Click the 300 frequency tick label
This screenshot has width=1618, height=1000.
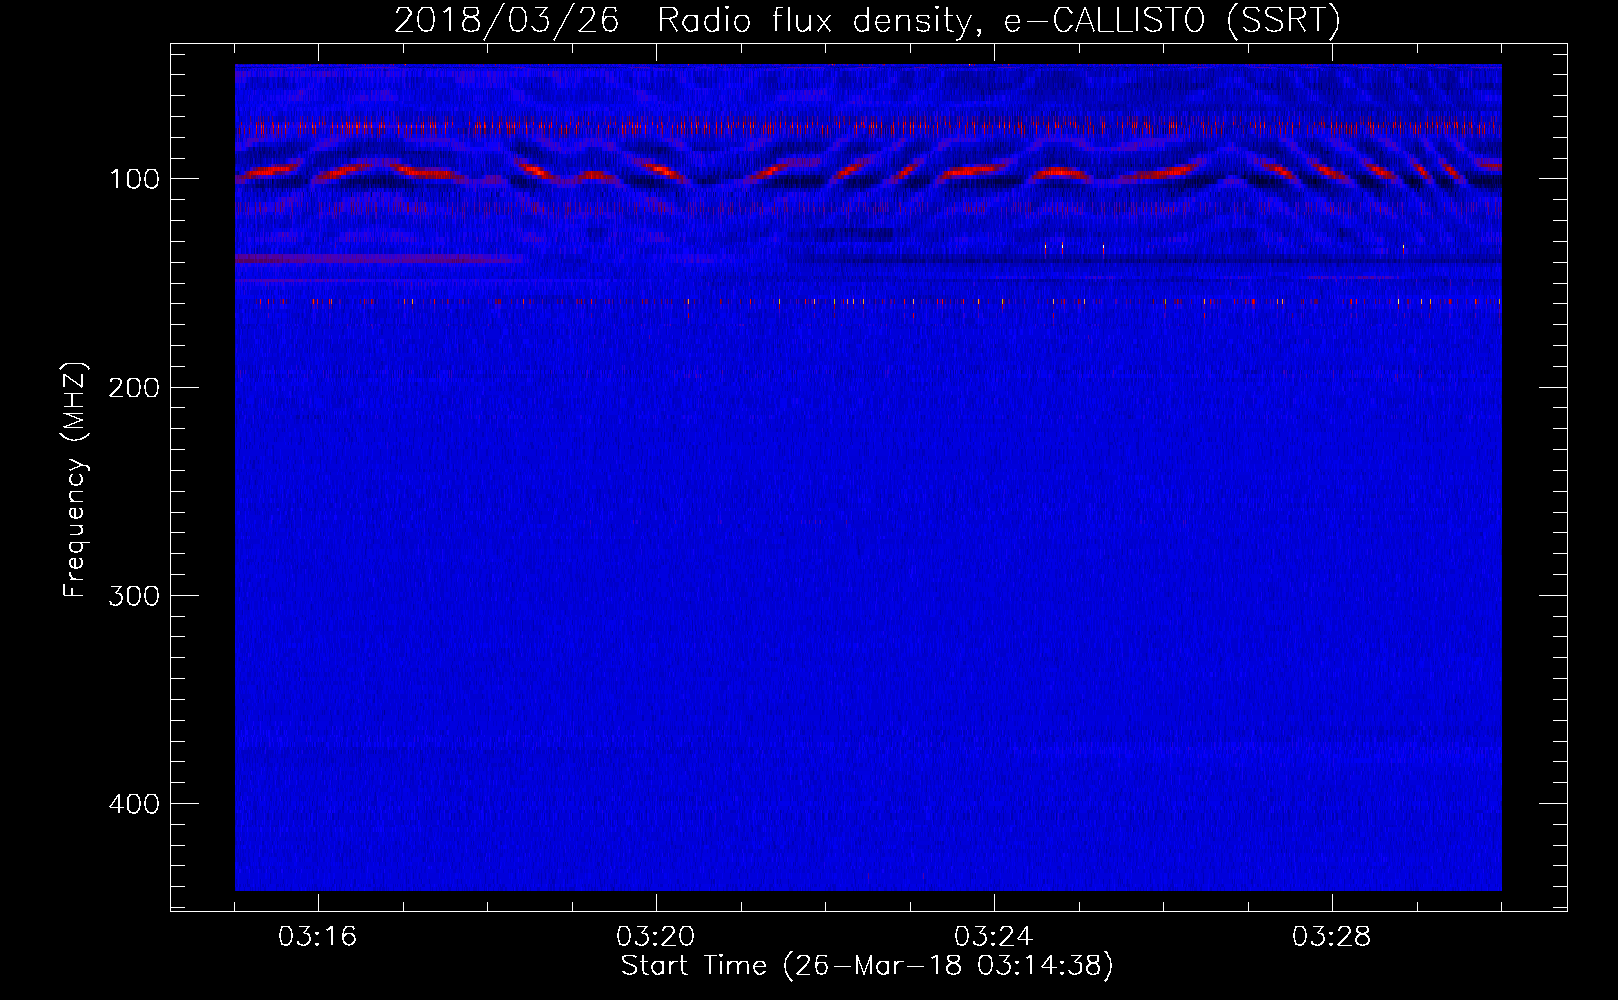point(134,596)
